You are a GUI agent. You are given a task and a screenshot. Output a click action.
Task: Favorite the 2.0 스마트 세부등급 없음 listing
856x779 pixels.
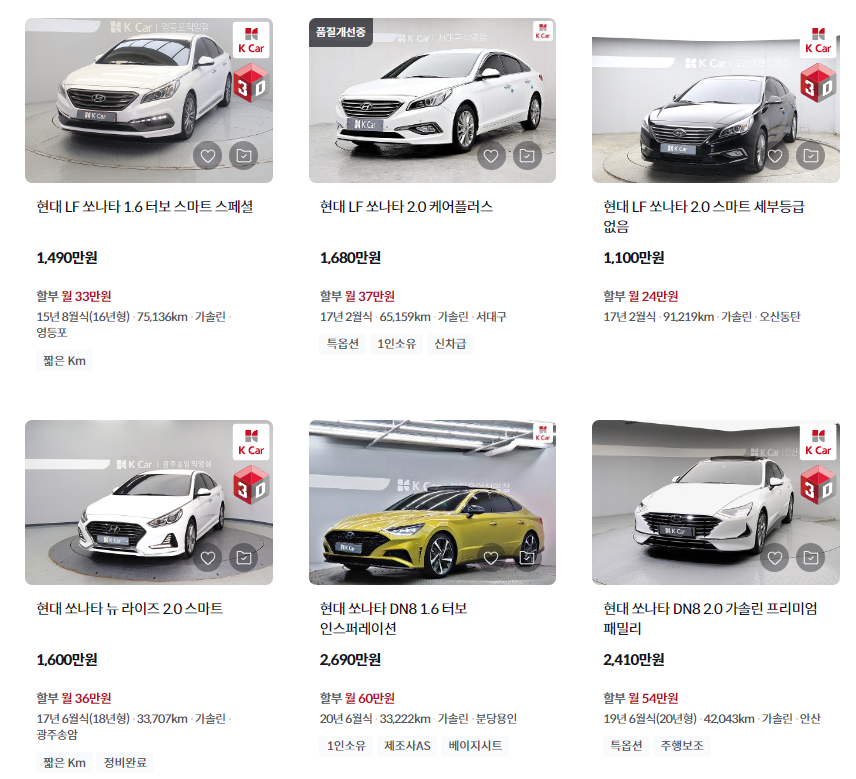point(774,156)
